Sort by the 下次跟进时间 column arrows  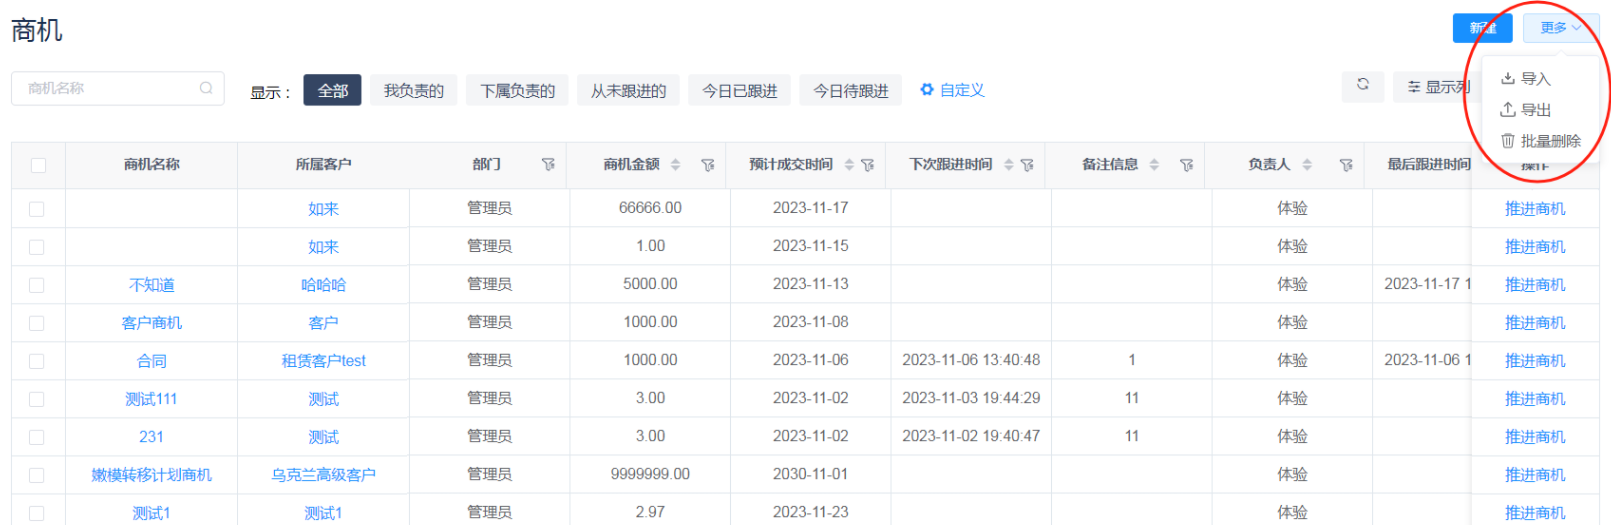[1009, 165]
